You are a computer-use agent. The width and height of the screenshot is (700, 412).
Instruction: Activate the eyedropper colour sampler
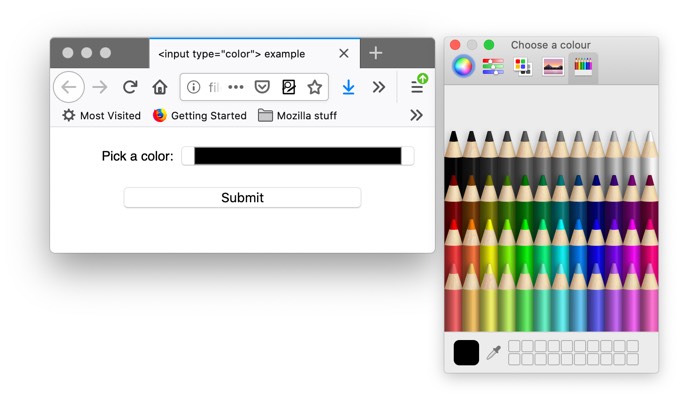[x=493, y=353]
